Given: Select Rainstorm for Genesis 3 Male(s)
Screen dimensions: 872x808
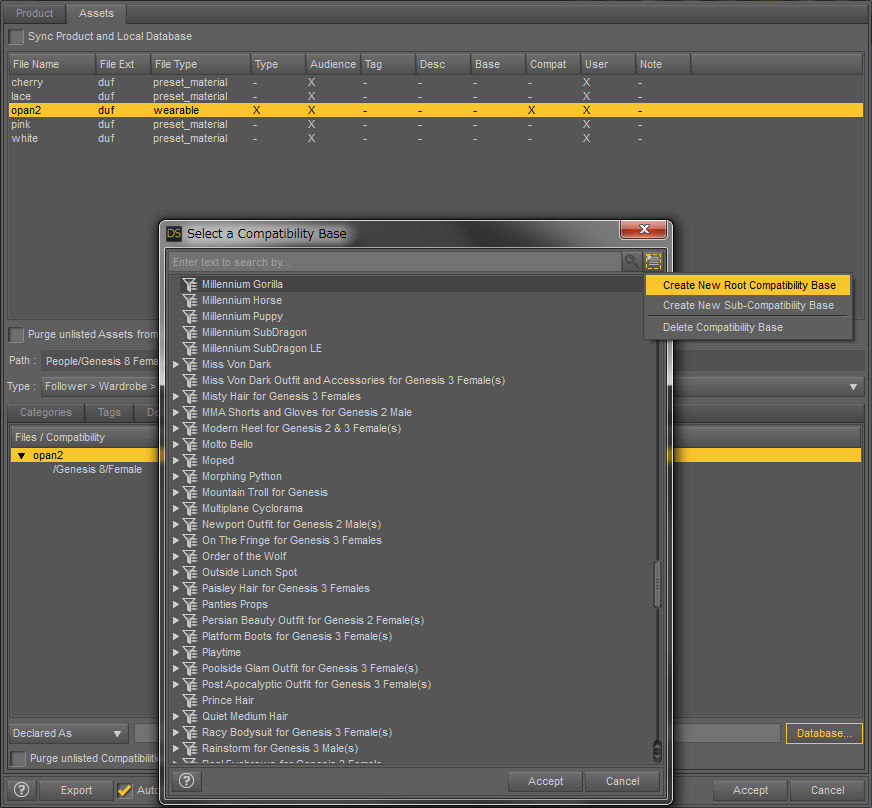Looking at the screenshot, I should click(x=280, y=748).
